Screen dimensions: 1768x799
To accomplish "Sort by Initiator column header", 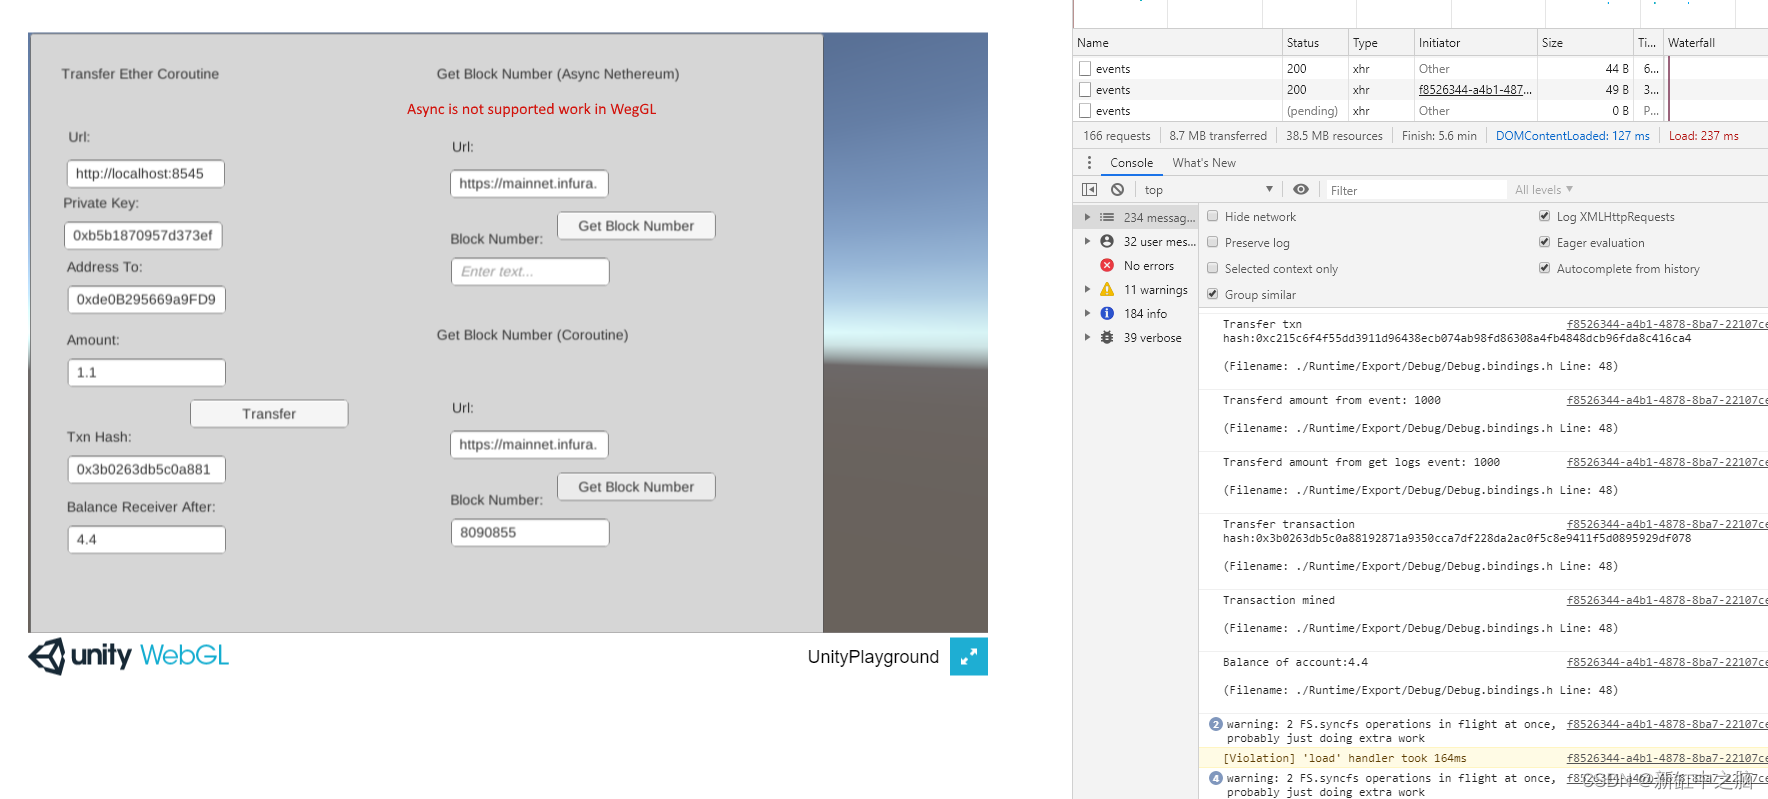I will point(1475,43).
